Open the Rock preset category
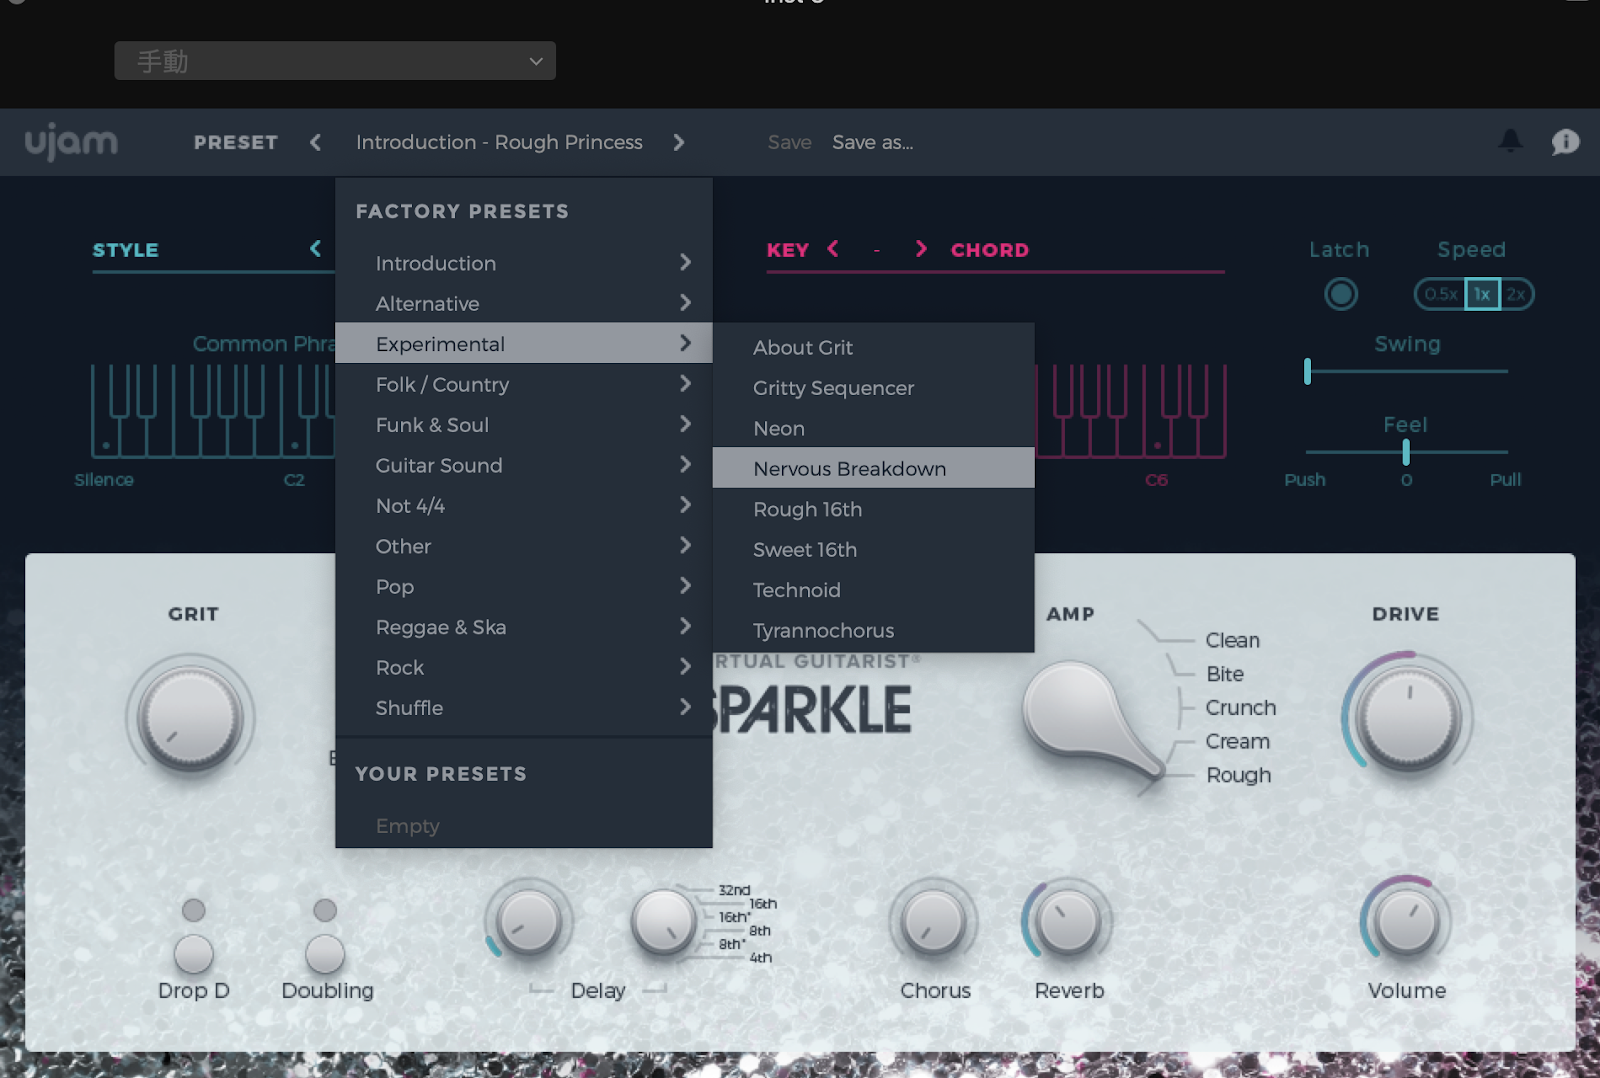 click(524, 667)
